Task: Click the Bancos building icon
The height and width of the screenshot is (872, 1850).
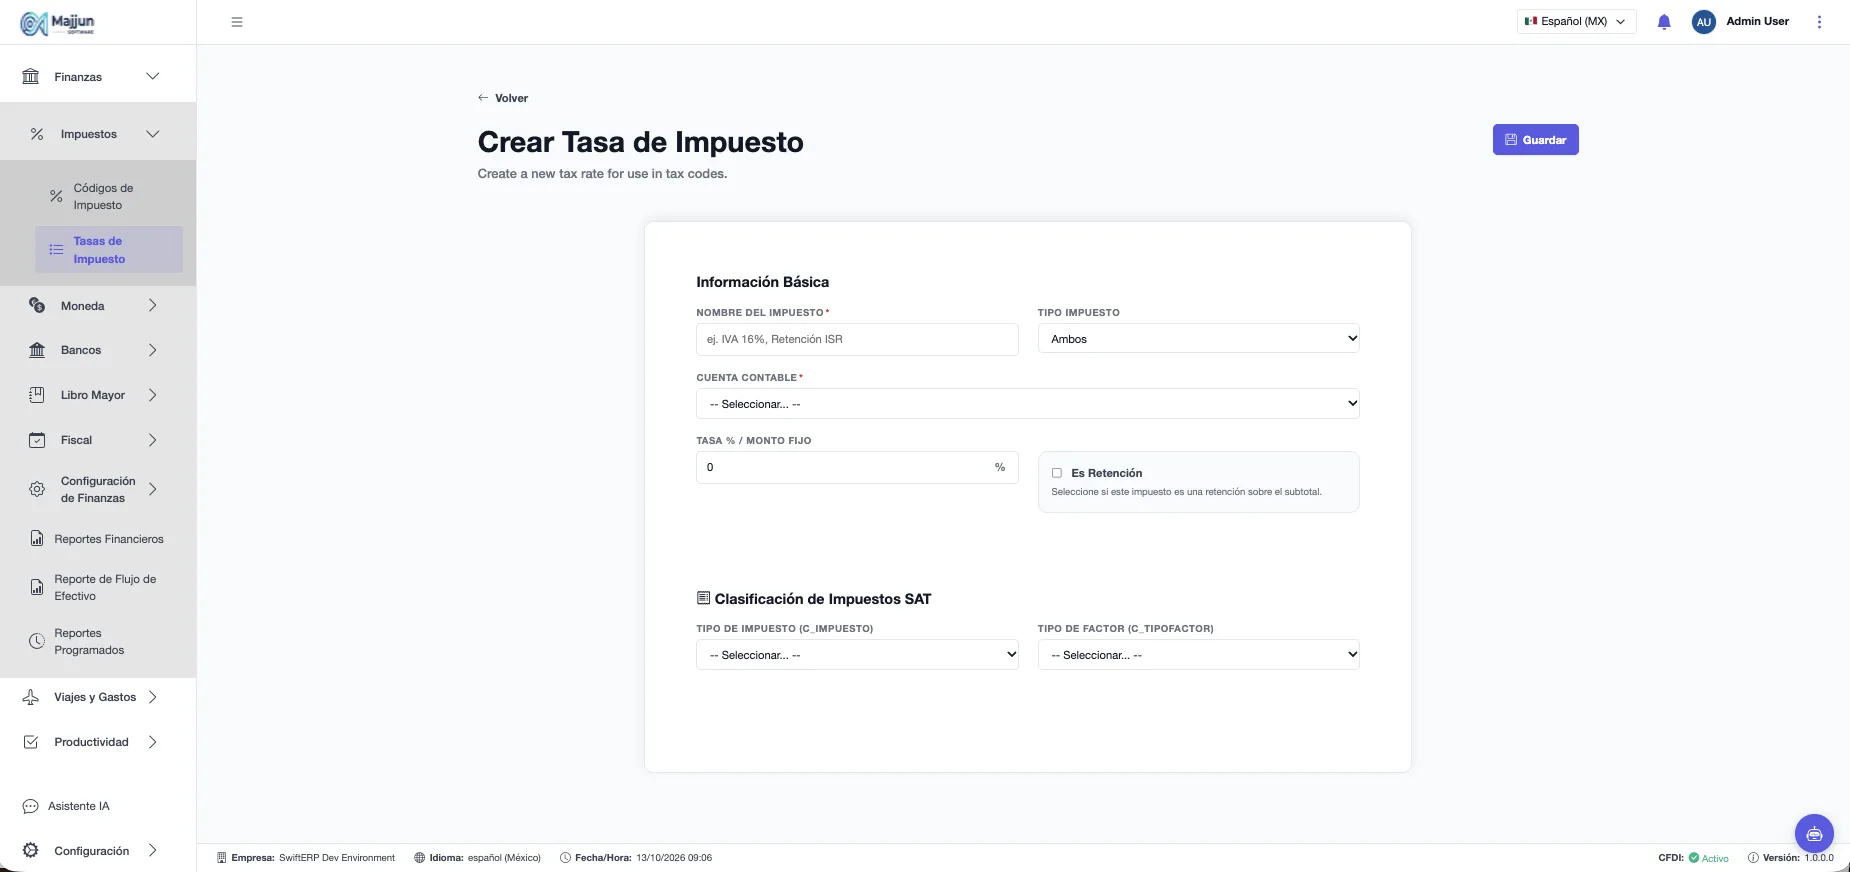Action: click(37, 350)
